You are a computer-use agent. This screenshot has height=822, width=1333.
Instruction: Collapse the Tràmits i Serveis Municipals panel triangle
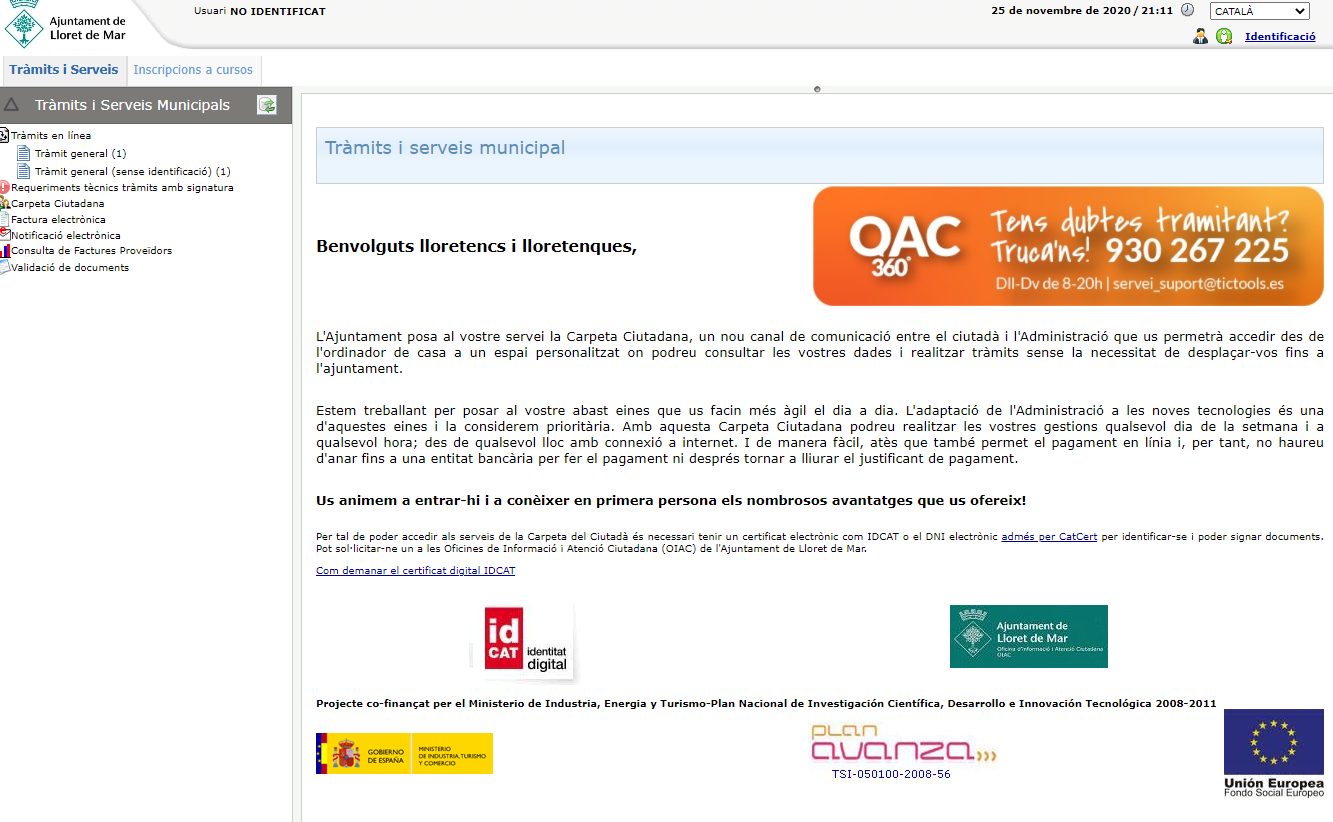12,105
